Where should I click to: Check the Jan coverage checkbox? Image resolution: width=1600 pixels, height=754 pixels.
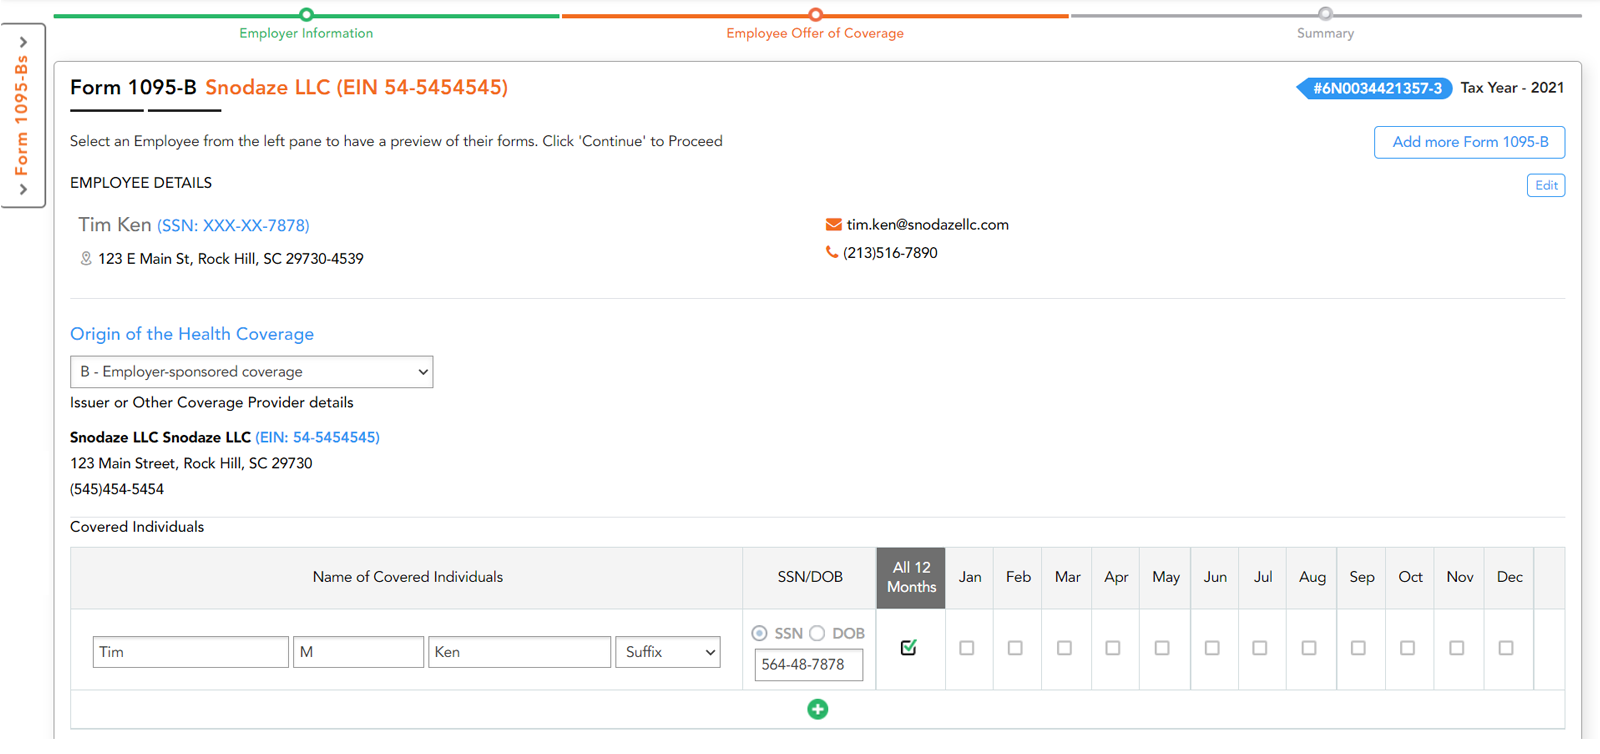[966, 648]
